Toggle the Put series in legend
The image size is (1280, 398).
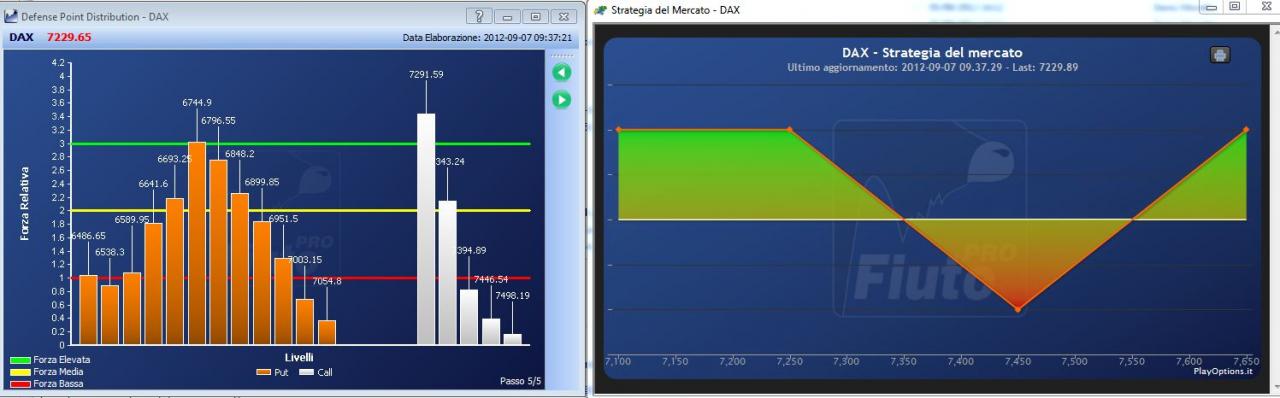coord(272,372)
